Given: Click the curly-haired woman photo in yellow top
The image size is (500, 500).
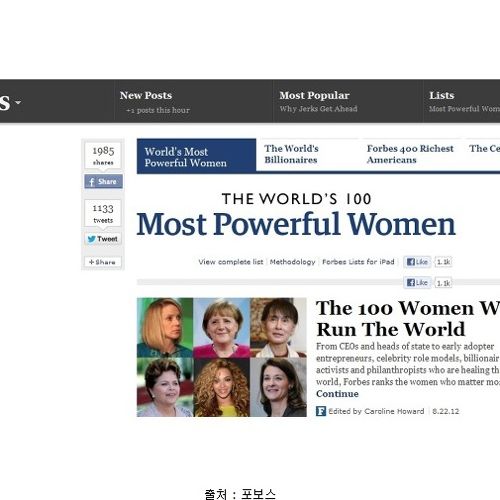Looking at the screenshot, I should 222,387.
